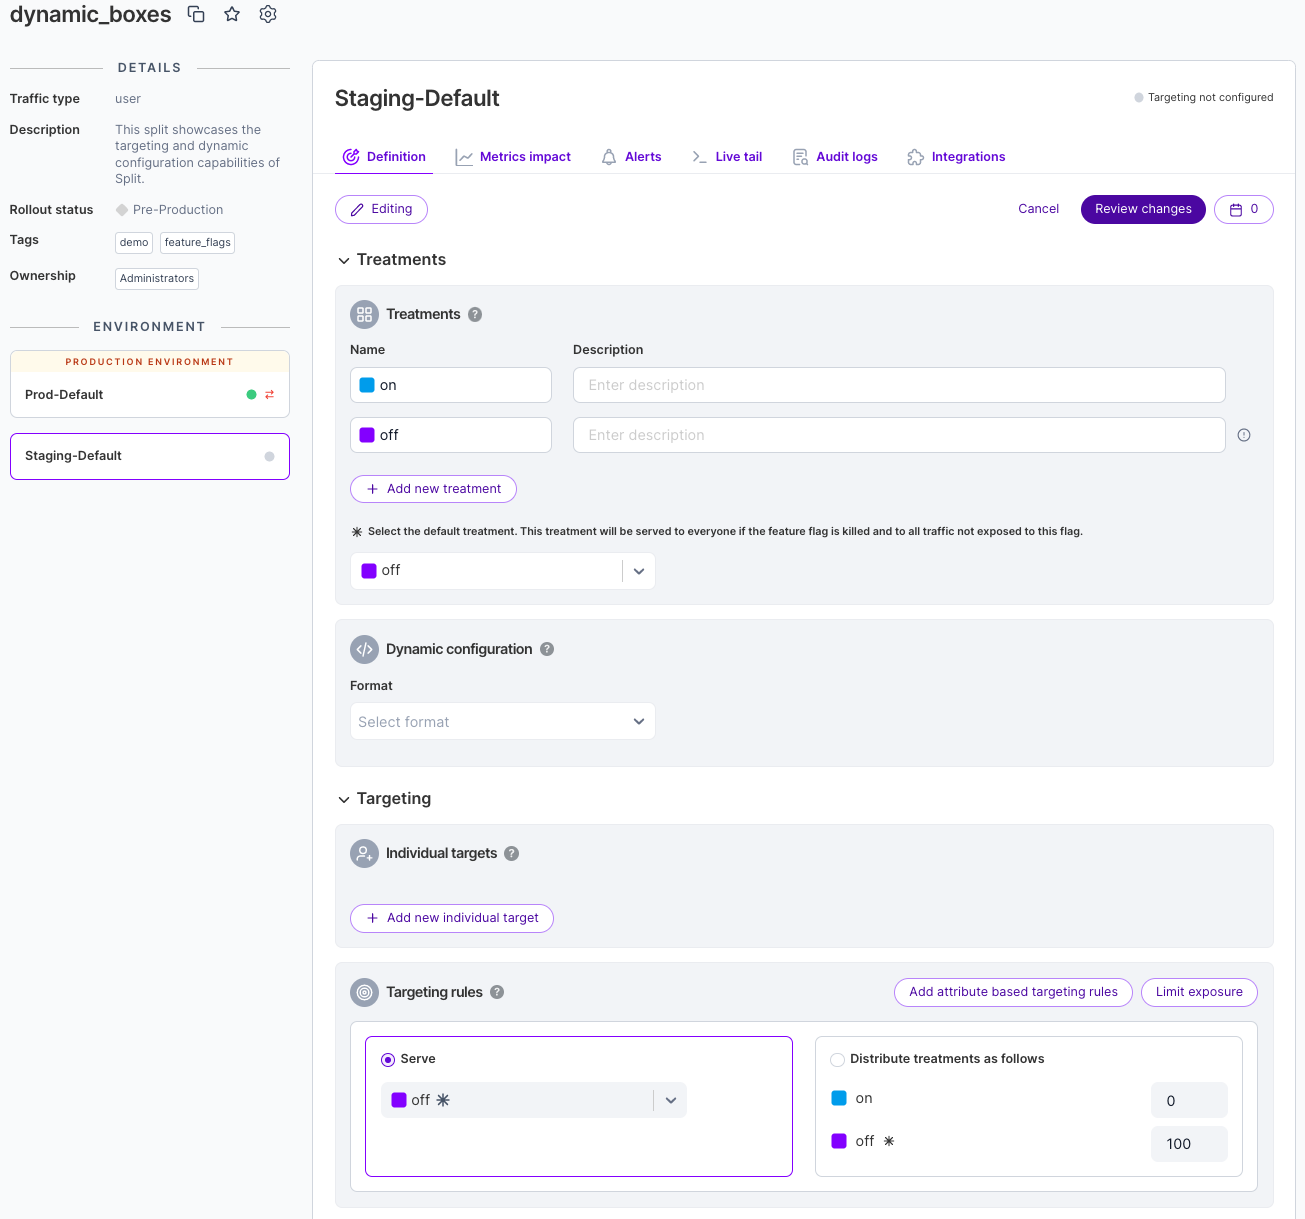This screenshot has width=1305, height=1219.
Task: Click help icon beside Treatments heading
Action: coord(475,314)
